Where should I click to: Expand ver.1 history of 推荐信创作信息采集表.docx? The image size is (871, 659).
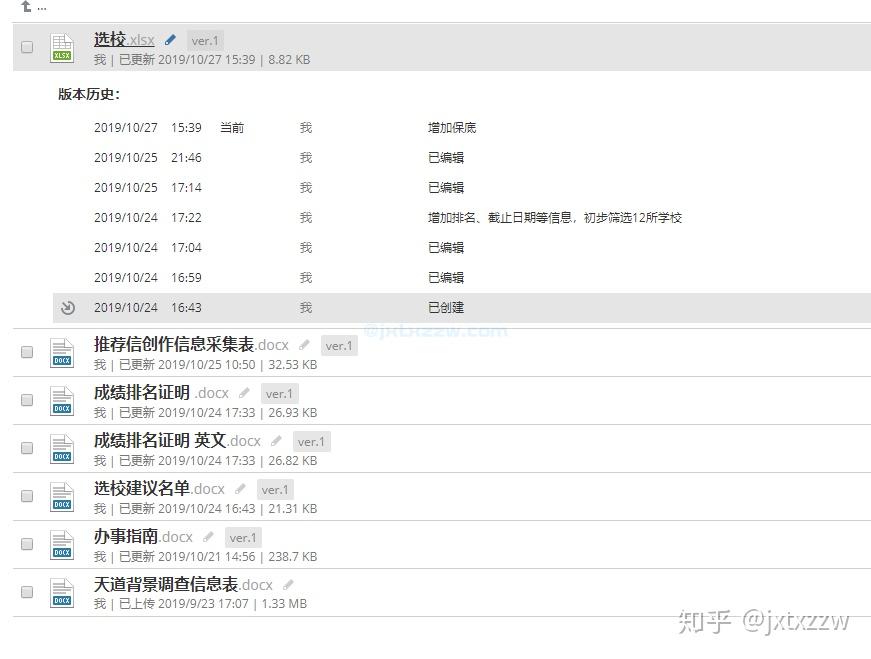339,346
